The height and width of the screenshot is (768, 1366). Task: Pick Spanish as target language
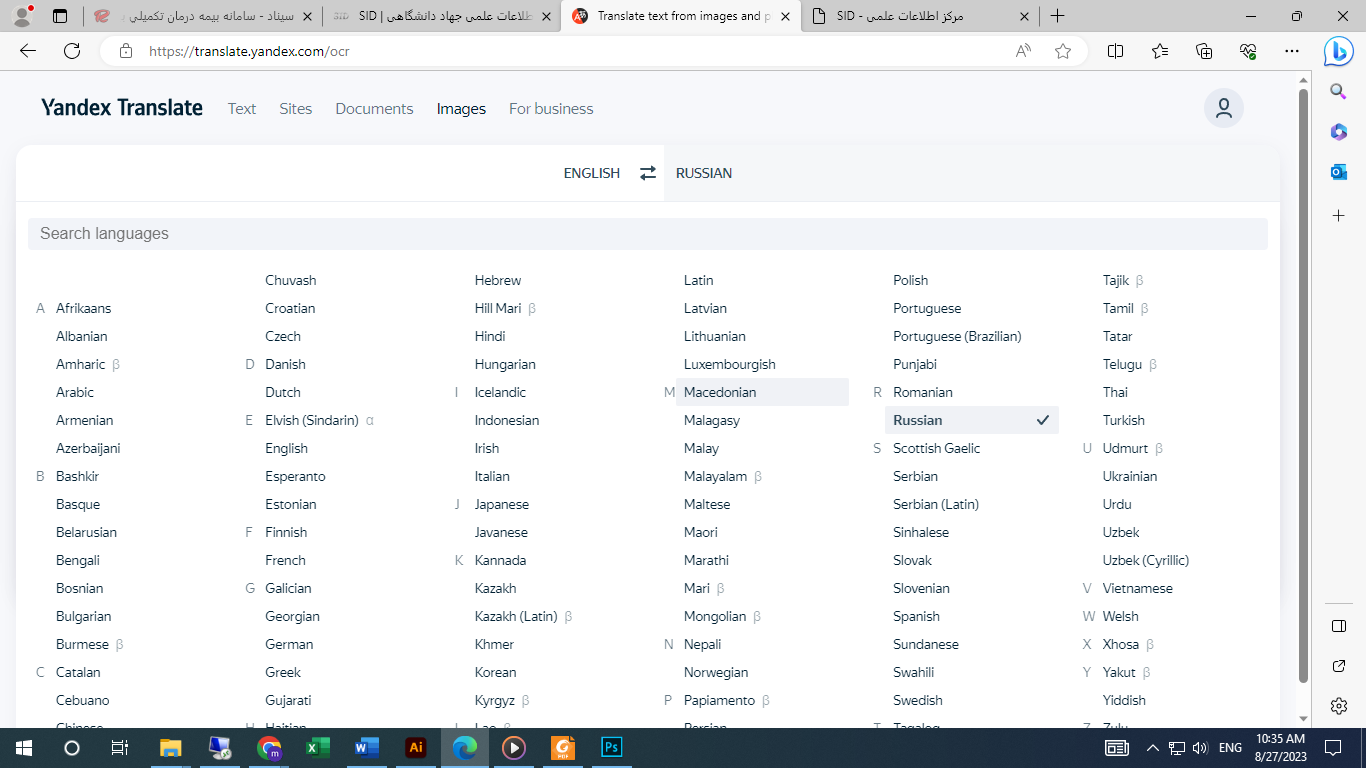tap(917, 616)
